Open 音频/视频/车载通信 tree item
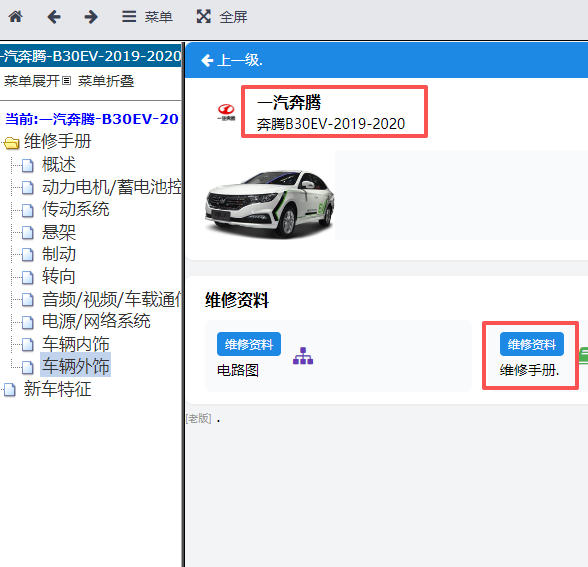The image size is (588, 567). point(112,299)
